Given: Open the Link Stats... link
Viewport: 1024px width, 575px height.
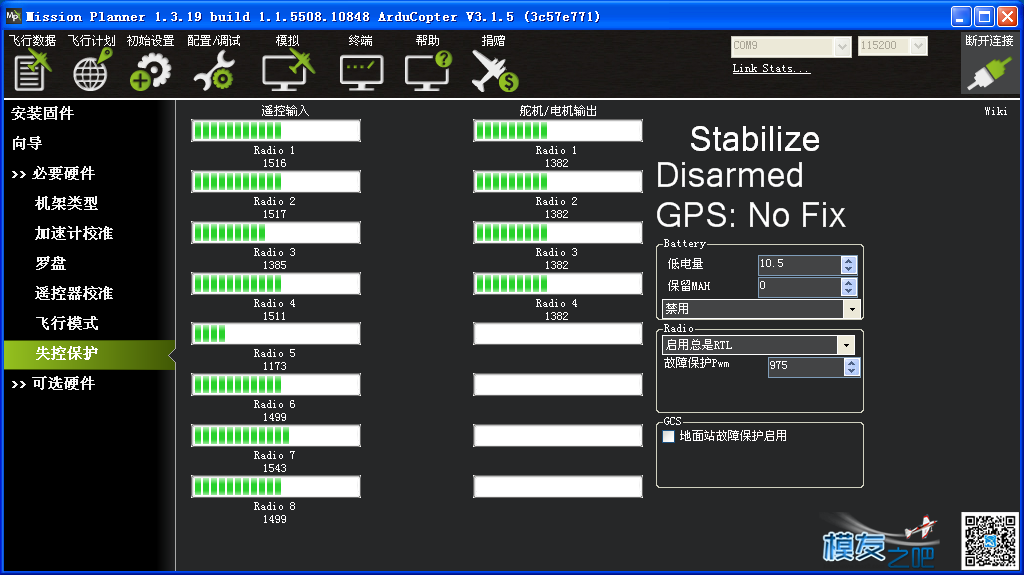Looking at the screenshot, I should point(771,69).
